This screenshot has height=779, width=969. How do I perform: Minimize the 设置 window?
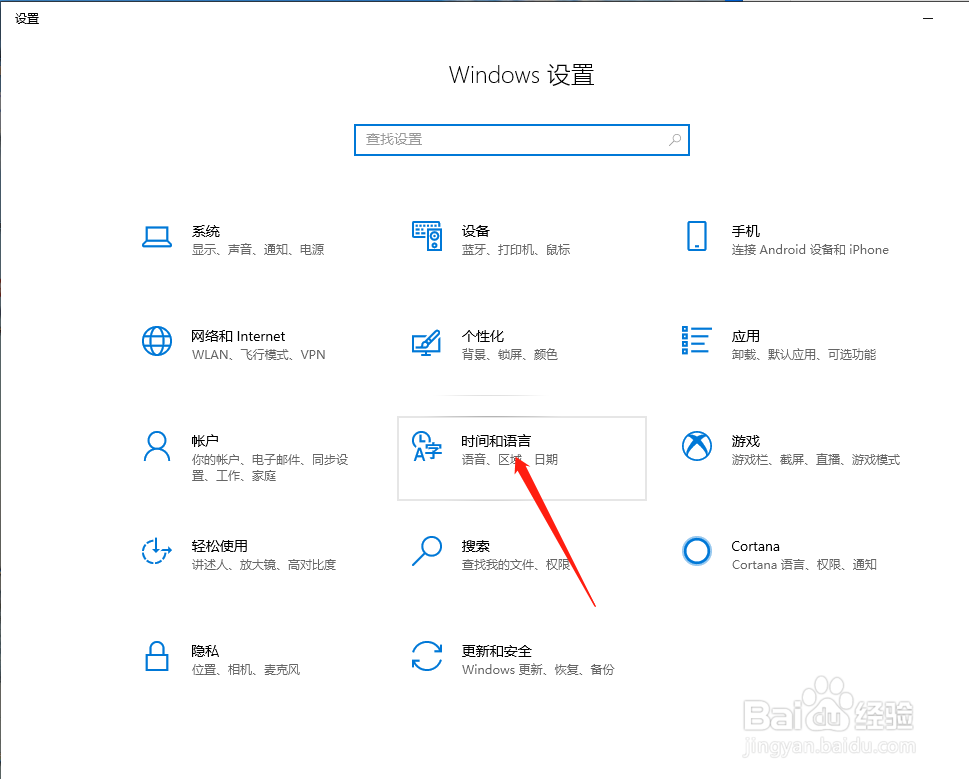pos(928,19)
